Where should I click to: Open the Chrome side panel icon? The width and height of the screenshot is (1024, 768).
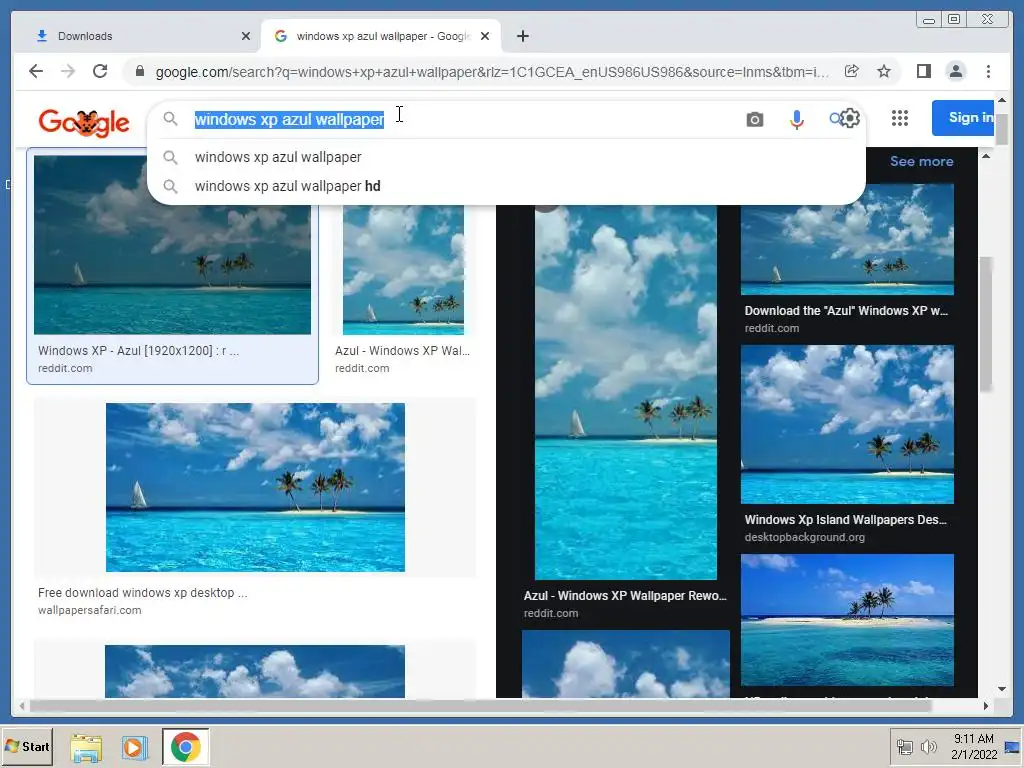(923, 71)
